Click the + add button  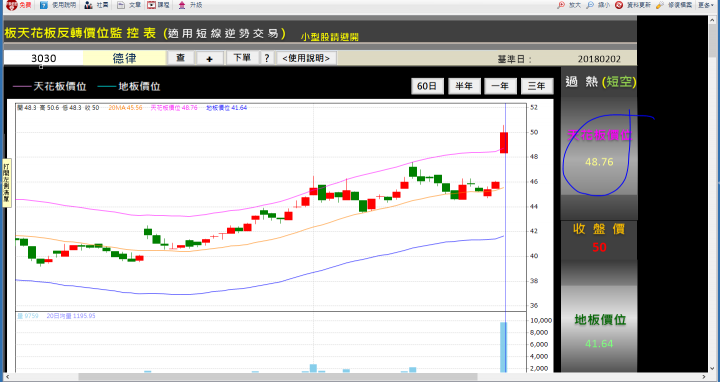tap(210, 58)
